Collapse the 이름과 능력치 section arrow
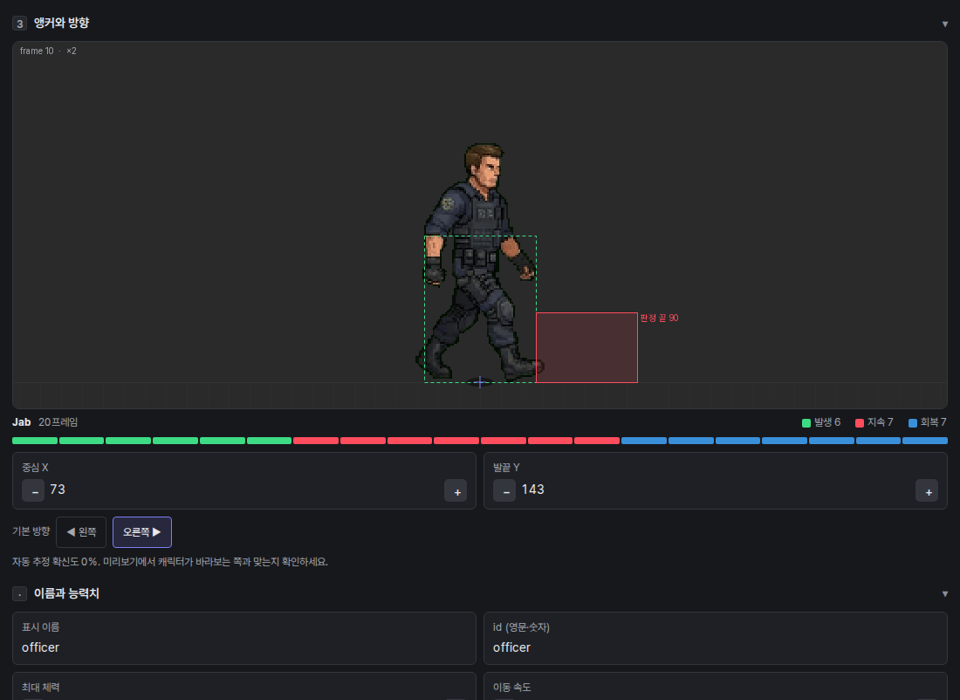Image resolution: width=960 pixels, height=700 pixels. 945,593
